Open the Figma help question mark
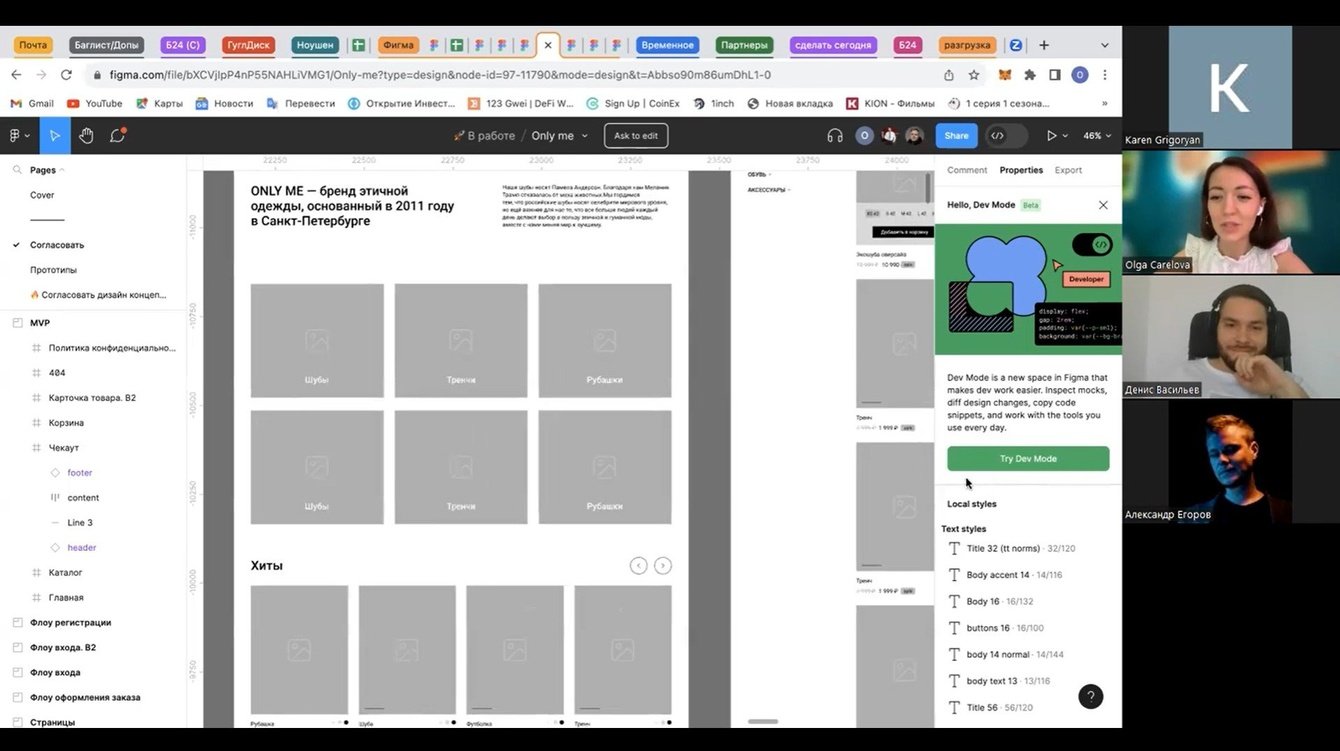This screenshot has height=751, width=1340. [x=1090, y=697]
